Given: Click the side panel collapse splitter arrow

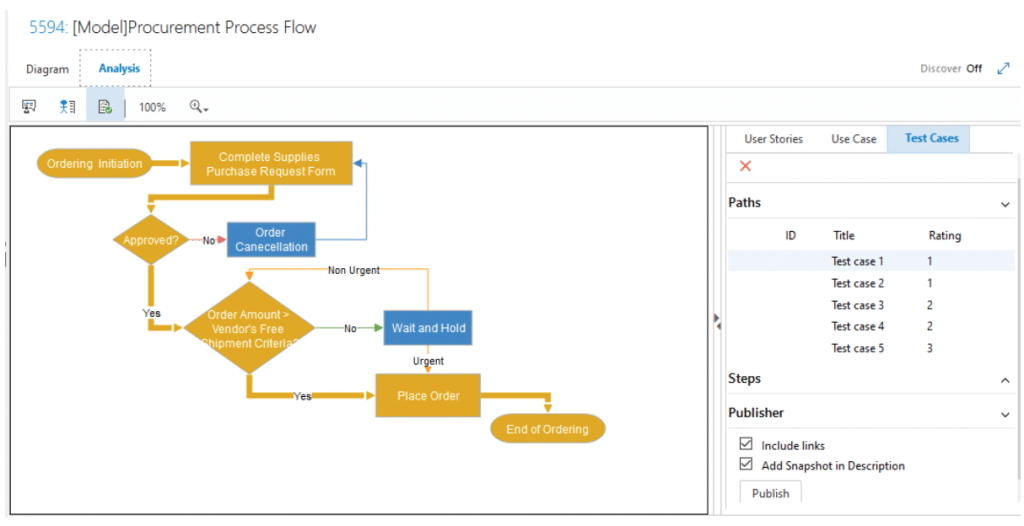Looking at the screenshot, I should (x=717, y=321).
